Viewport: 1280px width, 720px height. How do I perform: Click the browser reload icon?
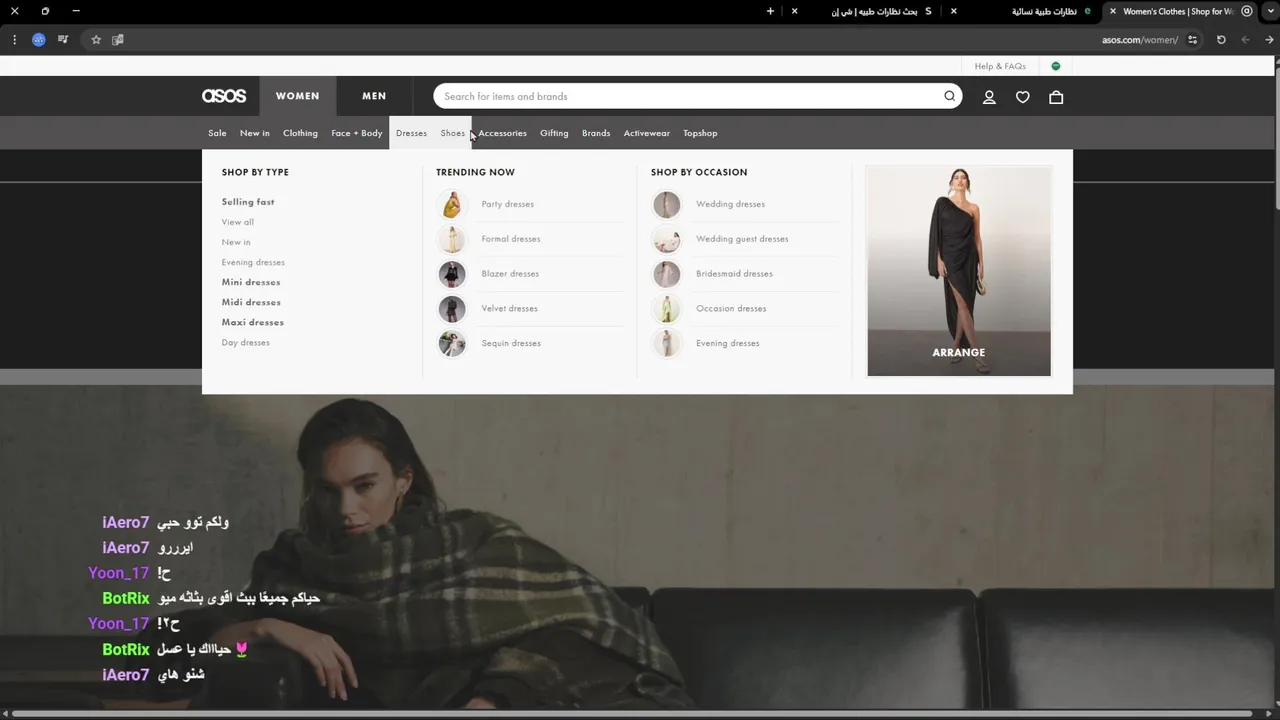[1221, 40]
